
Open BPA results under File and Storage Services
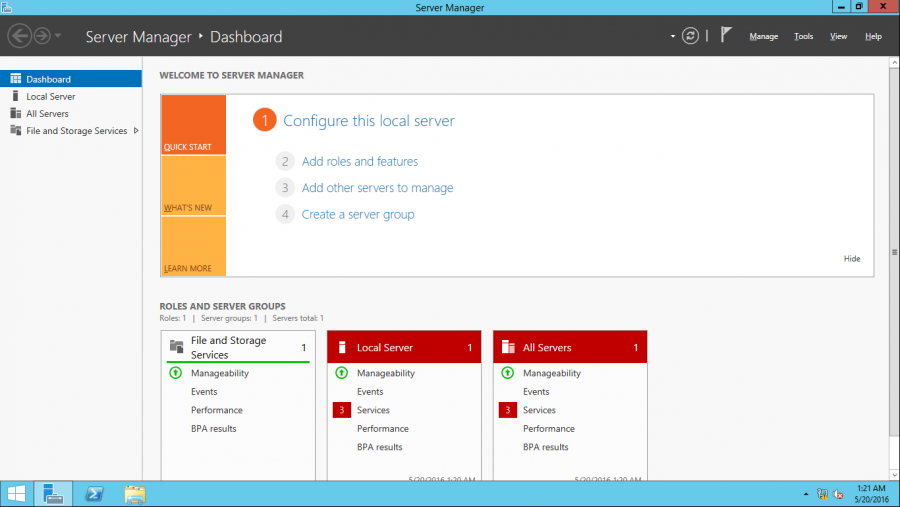214,428
